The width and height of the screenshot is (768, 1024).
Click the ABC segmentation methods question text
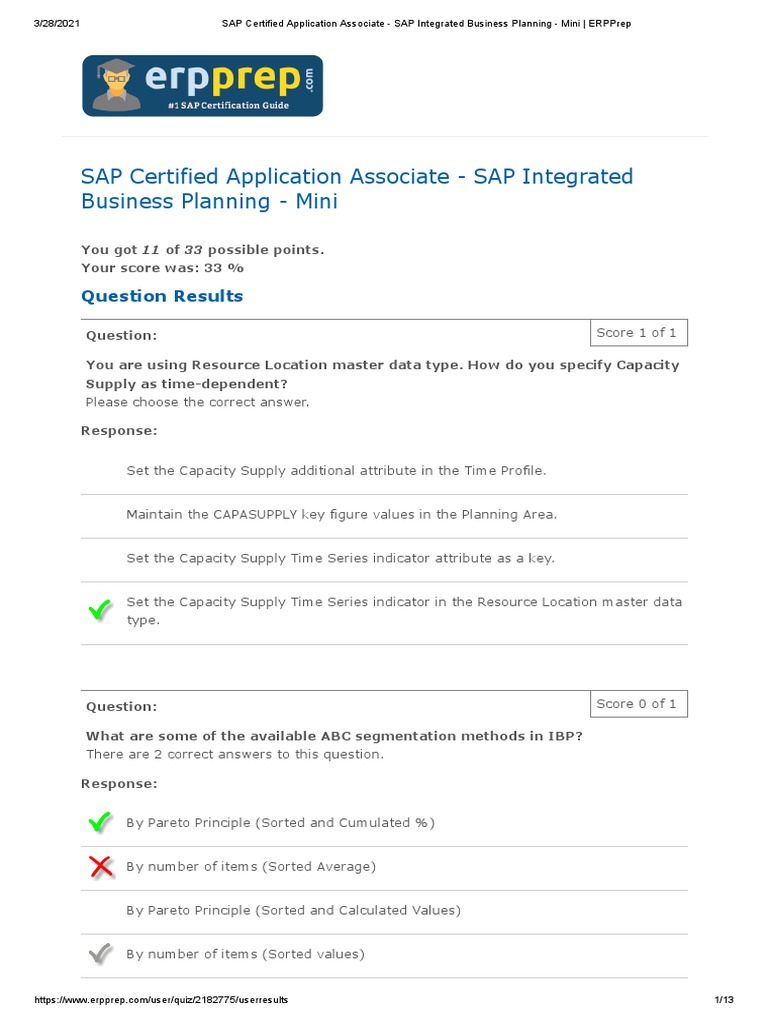pos(334,736)
